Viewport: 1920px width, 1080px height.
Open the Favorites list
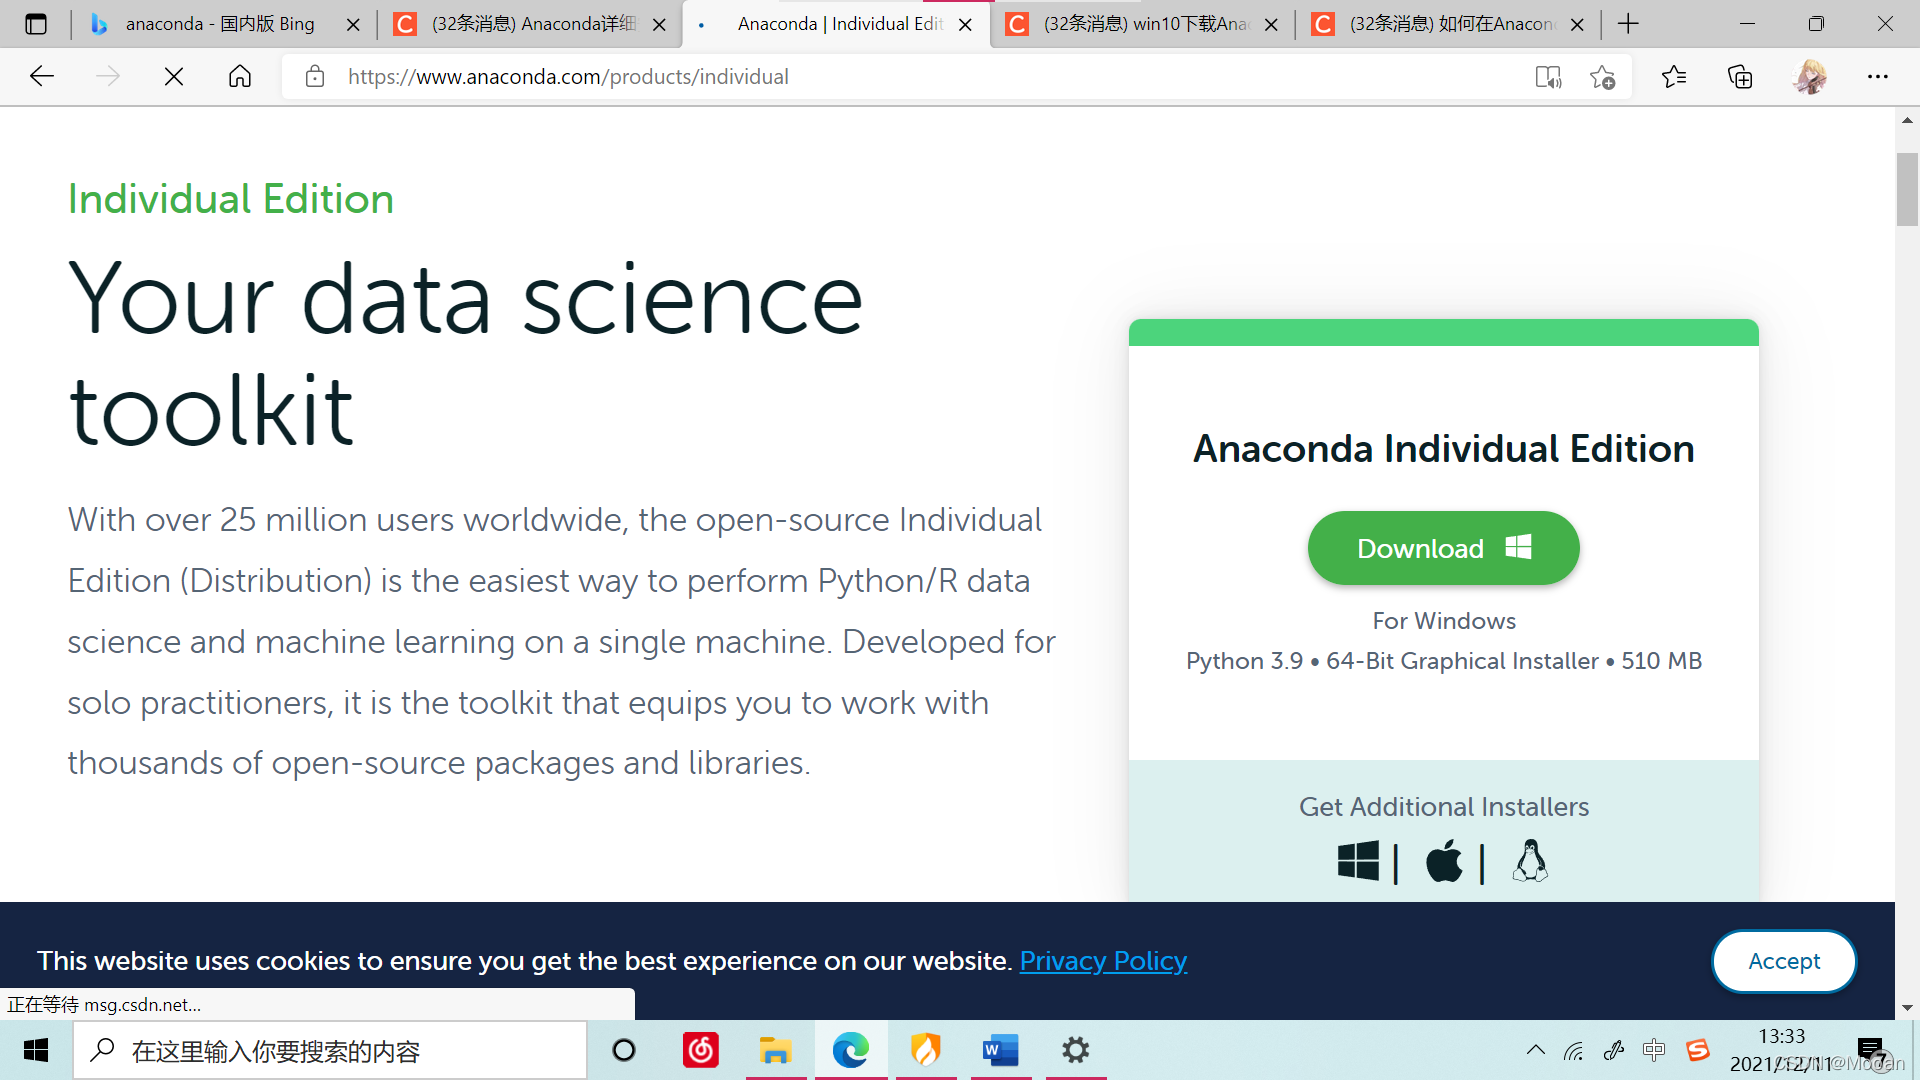(x=1674, y=76)
